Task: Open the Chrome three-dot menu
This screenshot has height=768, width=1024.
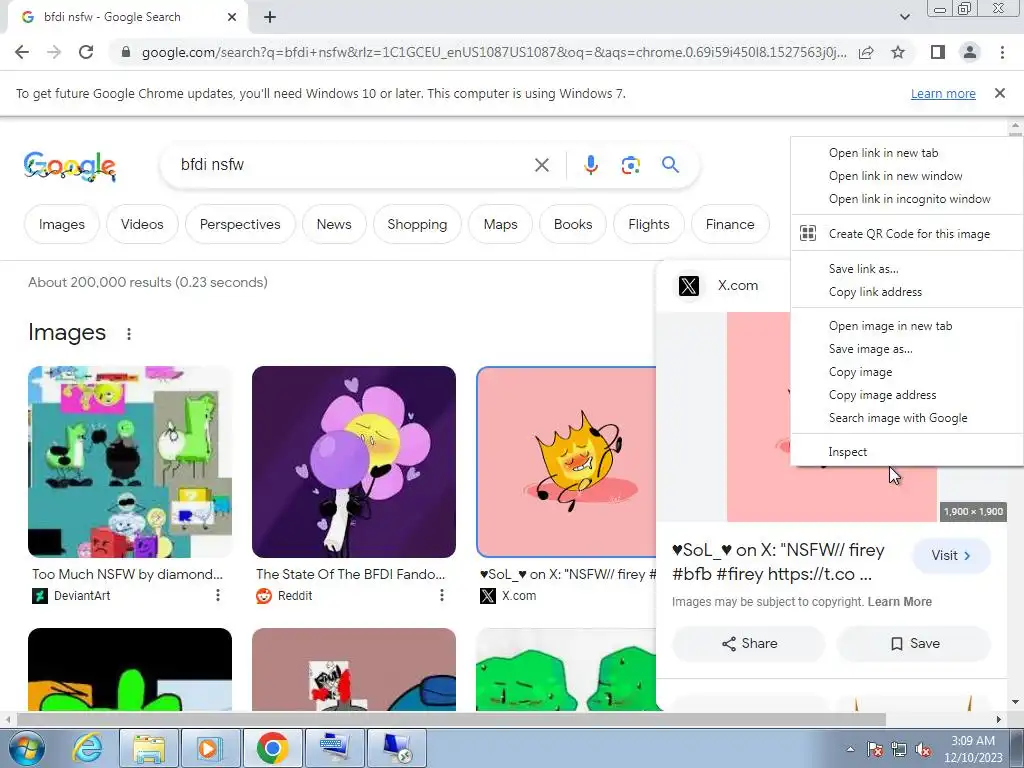Action: pos(1002,52)
